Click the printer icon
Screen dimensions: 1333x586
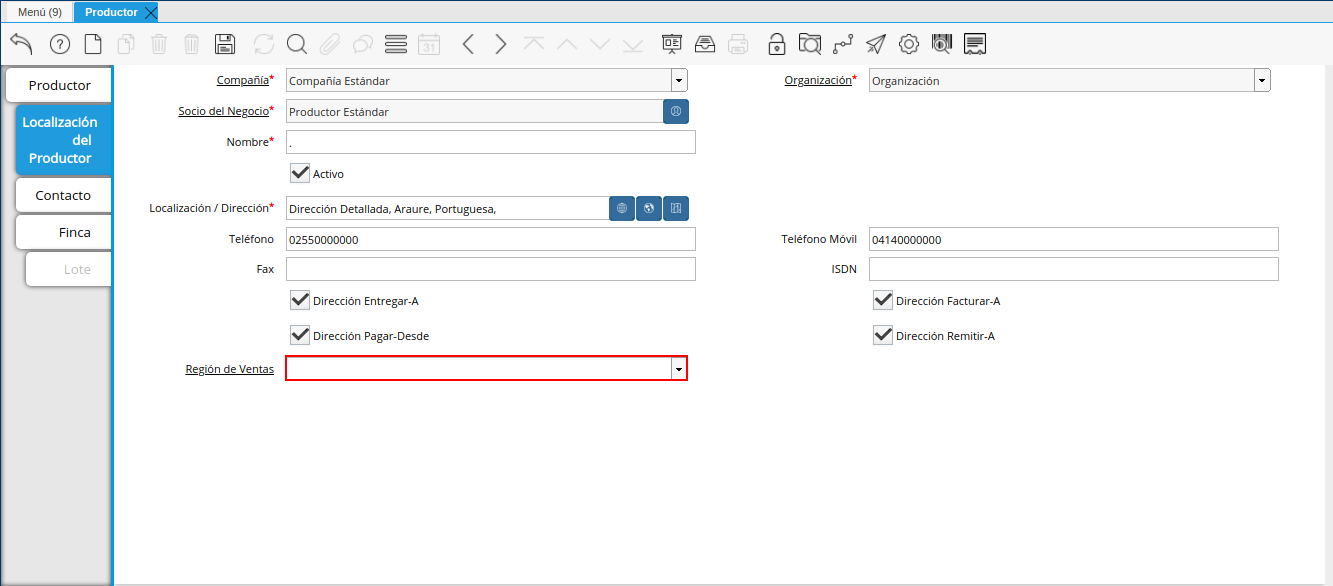[x=738, y=44]
